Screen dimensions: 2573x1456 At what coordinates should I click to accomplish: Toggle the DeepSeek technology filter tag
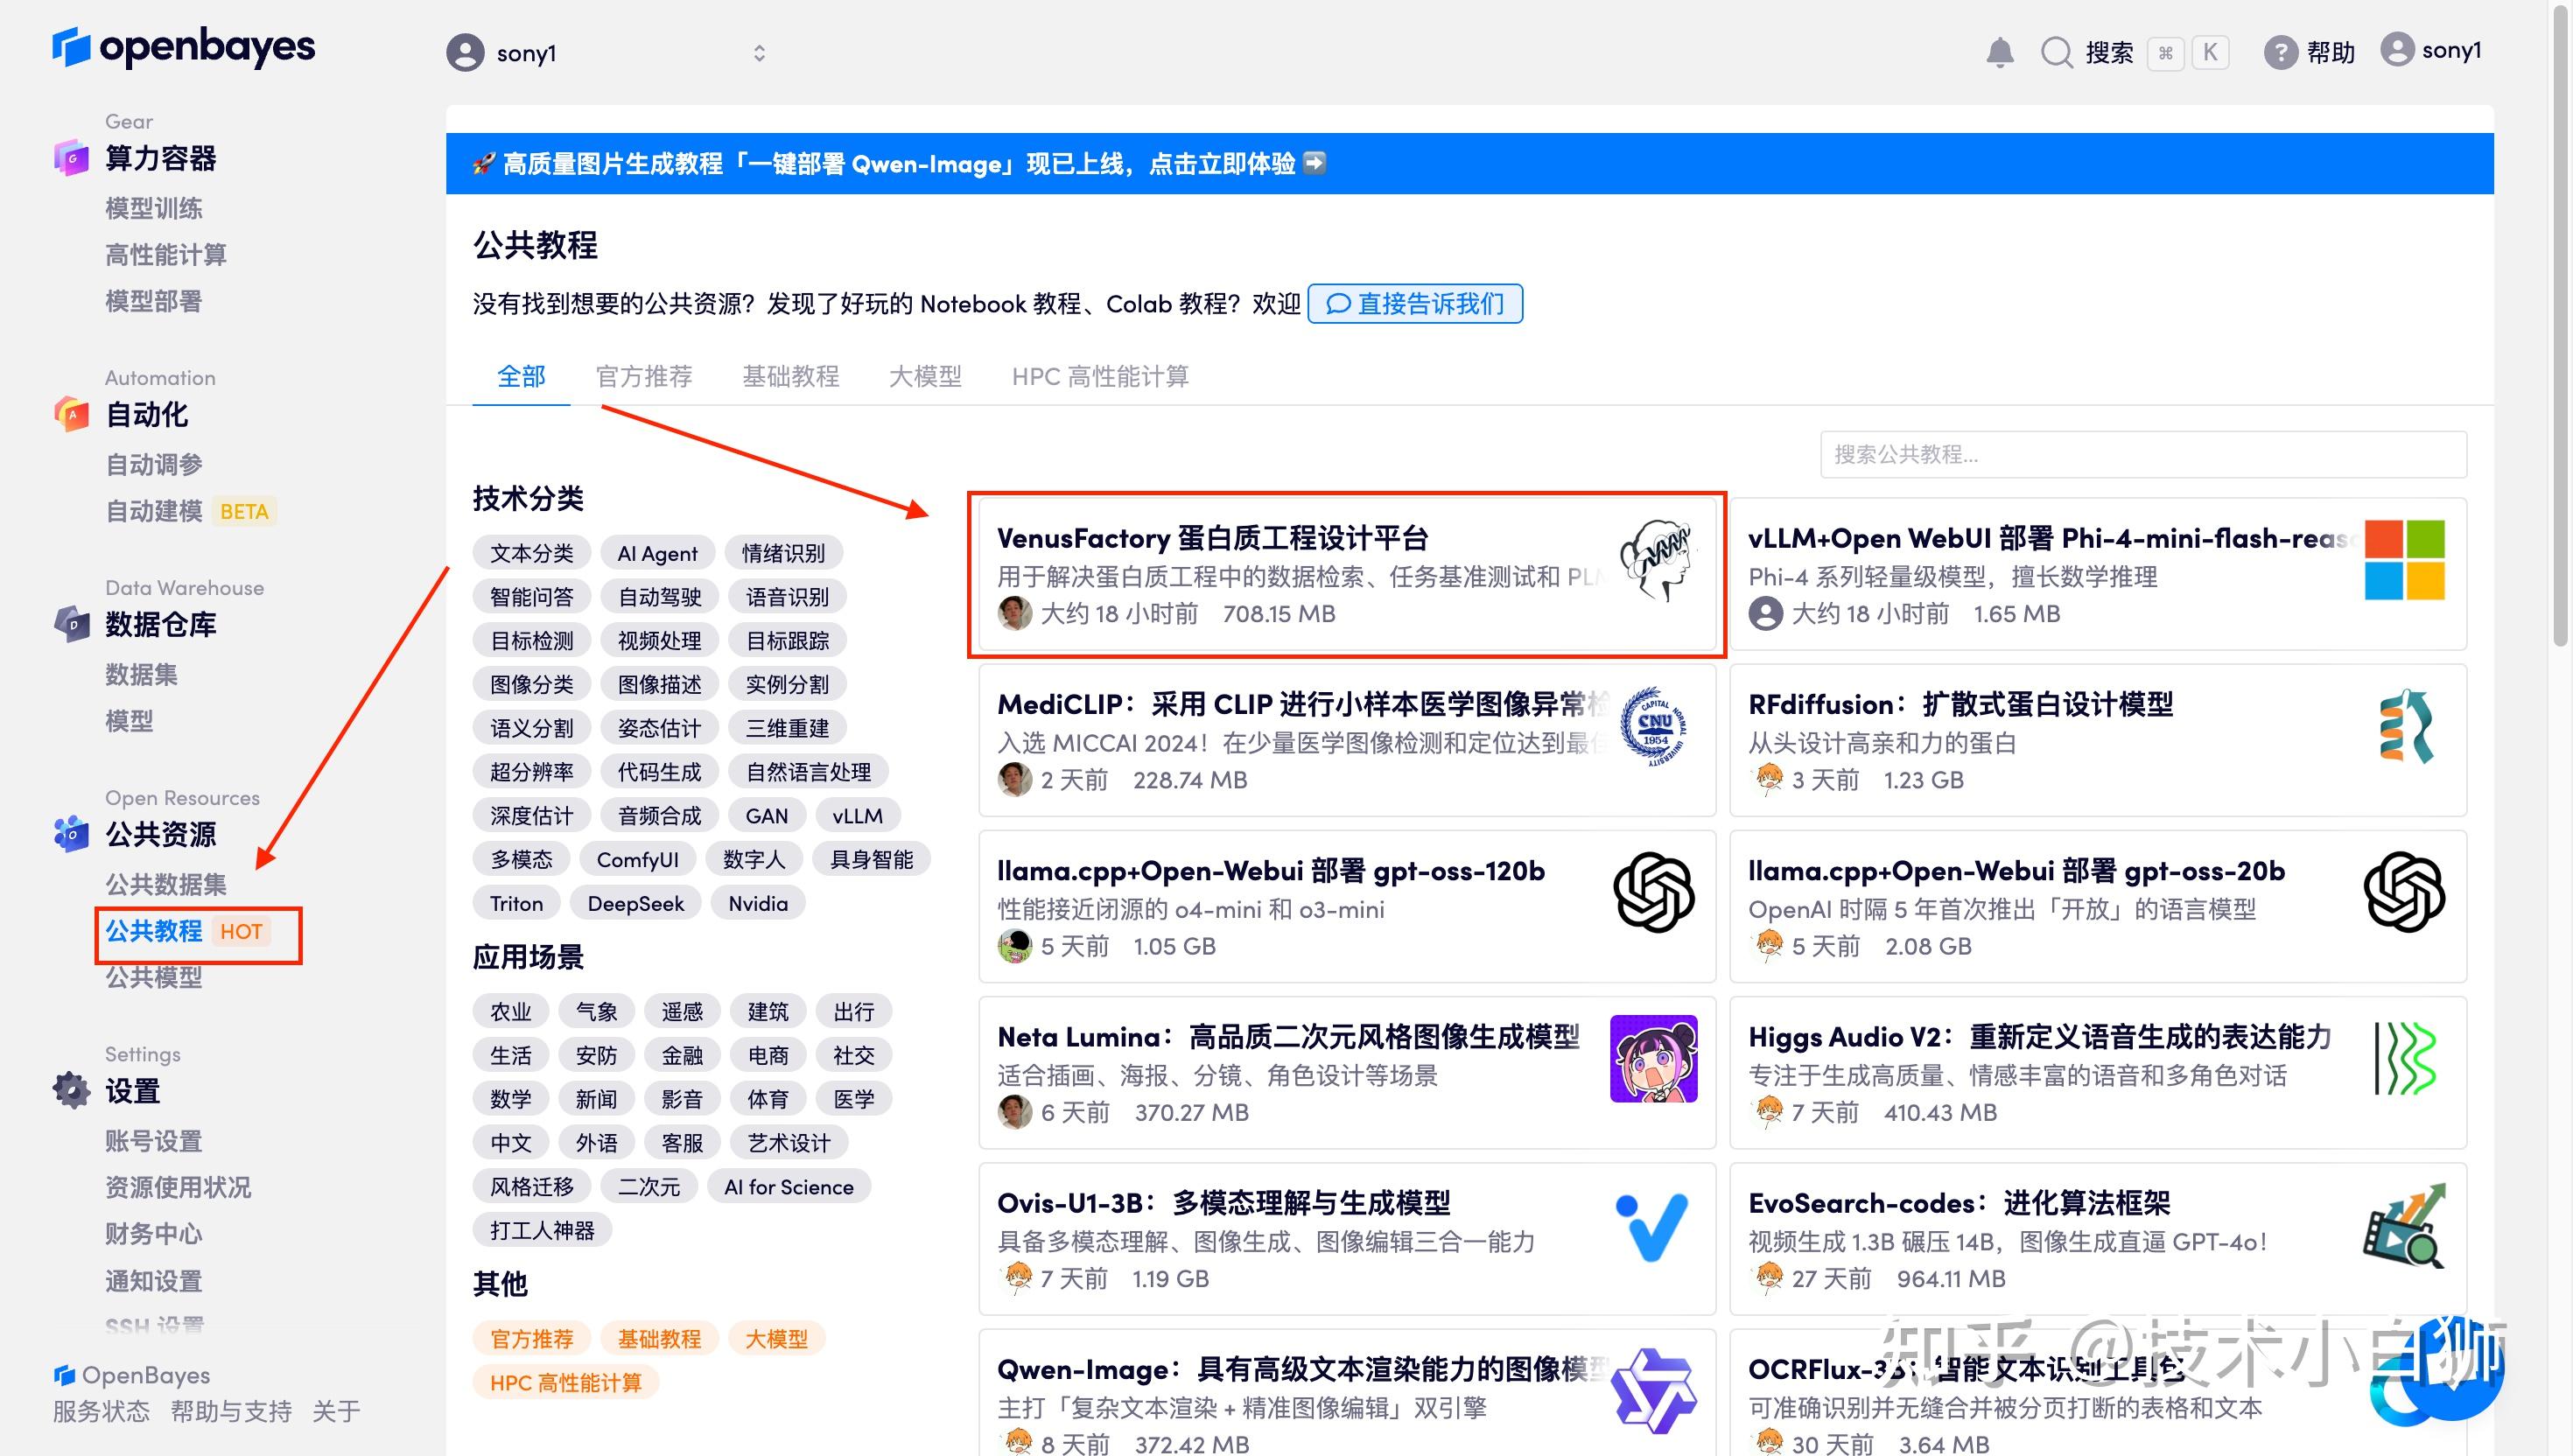pyautogui.click(x=636, y=902)
